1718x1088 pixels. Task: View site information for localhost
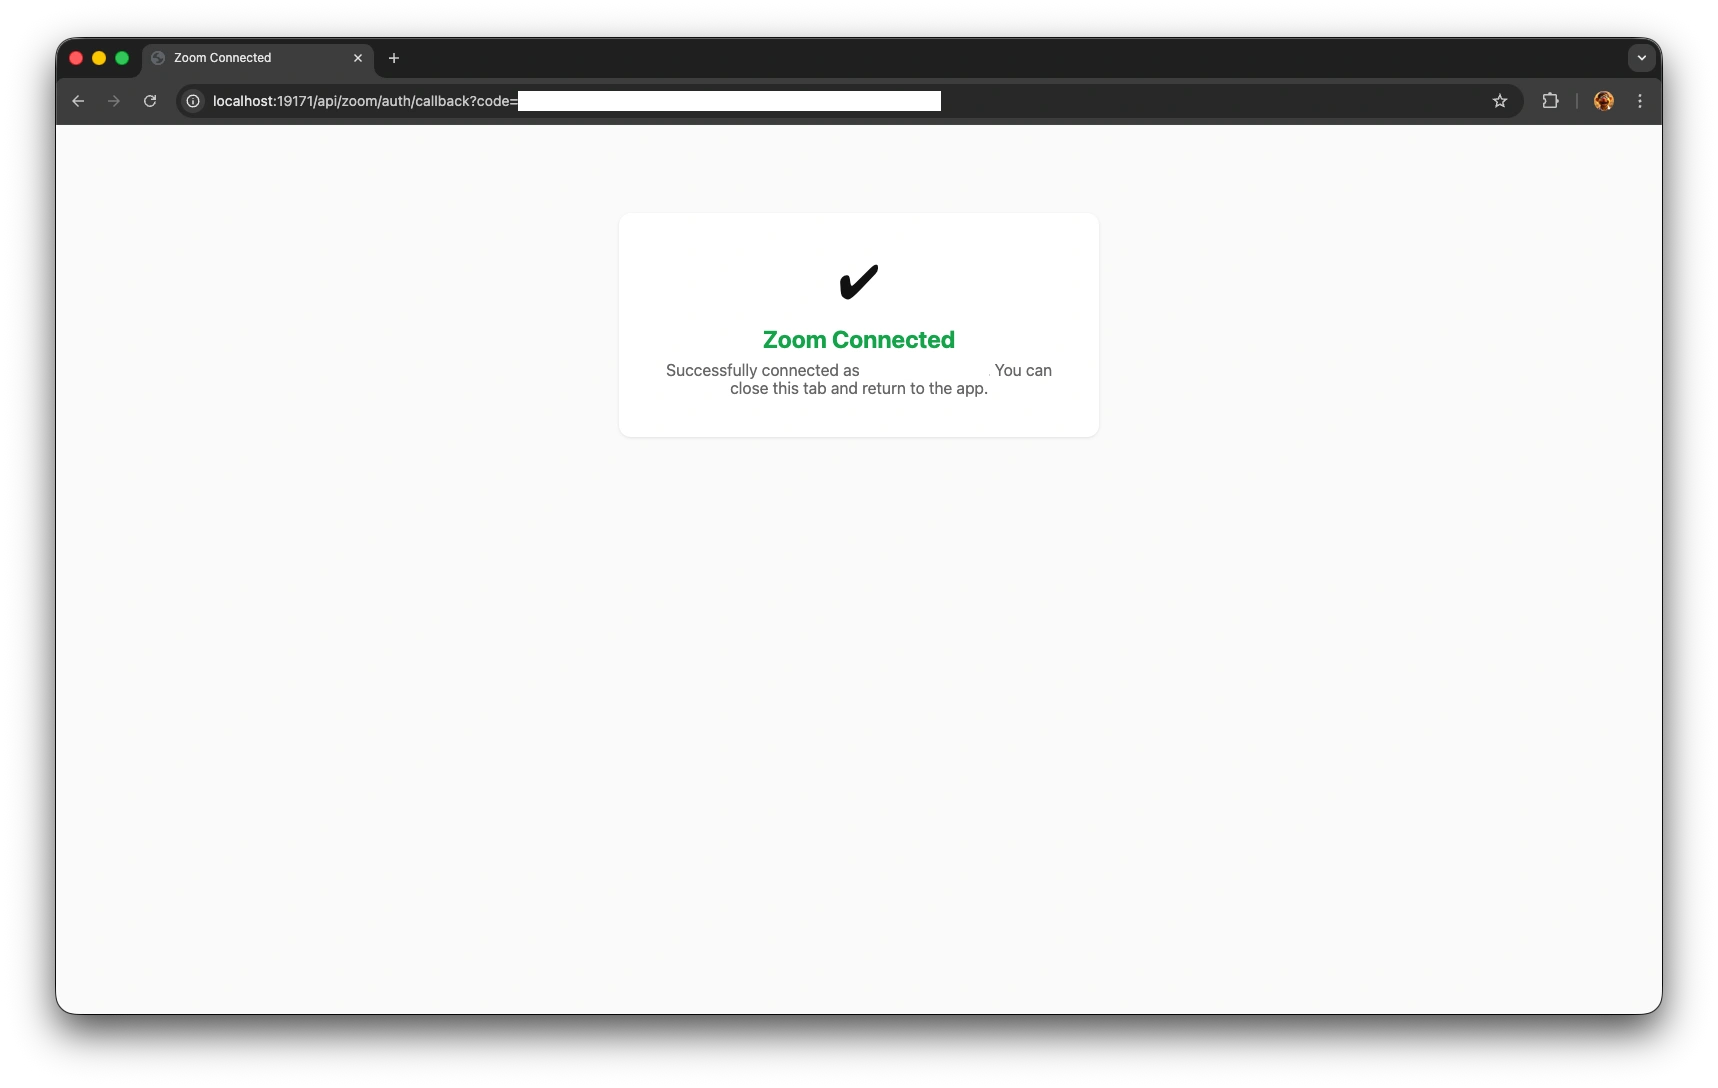[x=193, y=101]
